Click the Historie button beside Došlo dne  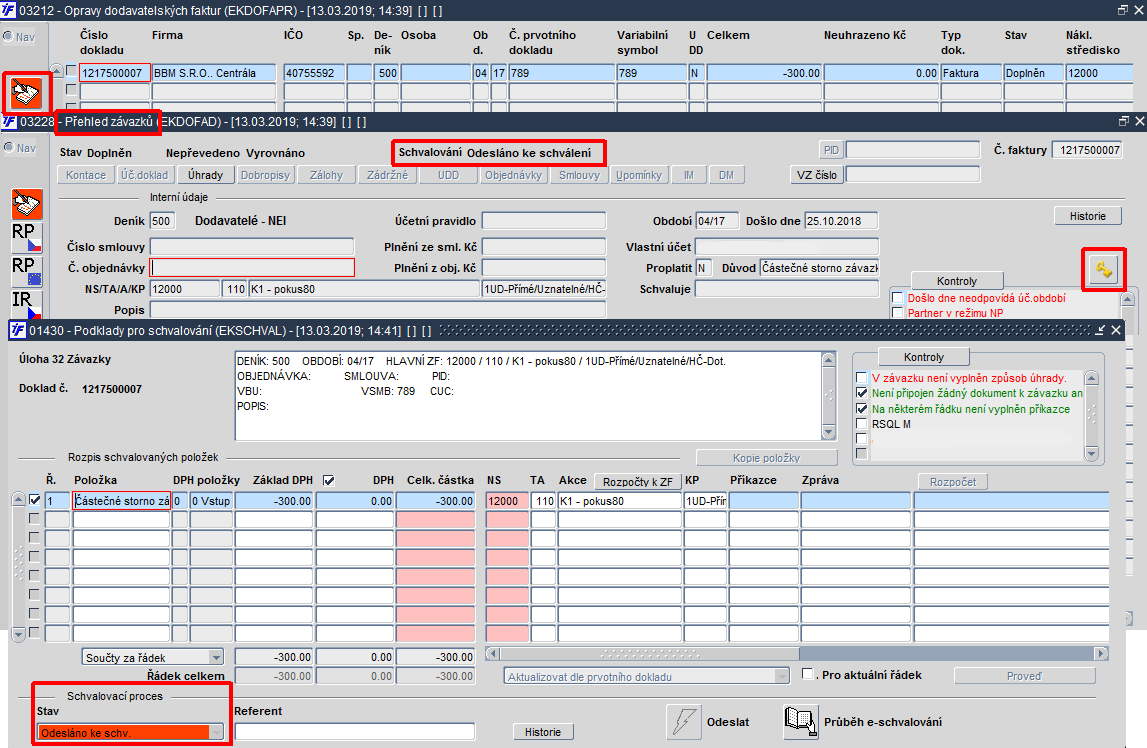tap(1088, 216)
